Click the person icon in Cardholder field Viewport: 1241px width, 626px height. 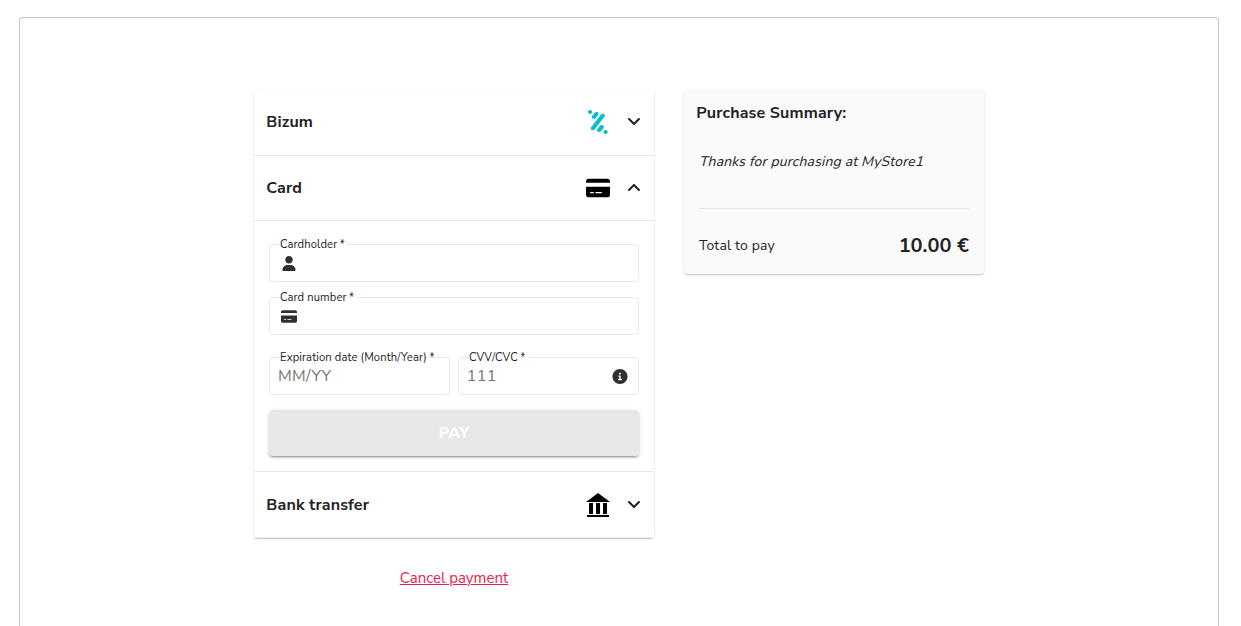coord(289,264)
